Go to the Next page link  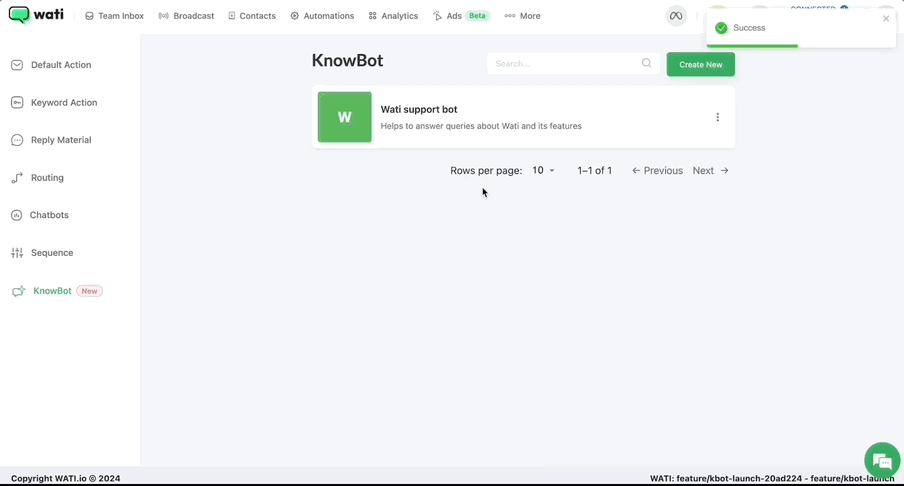[x=710, y=171]
